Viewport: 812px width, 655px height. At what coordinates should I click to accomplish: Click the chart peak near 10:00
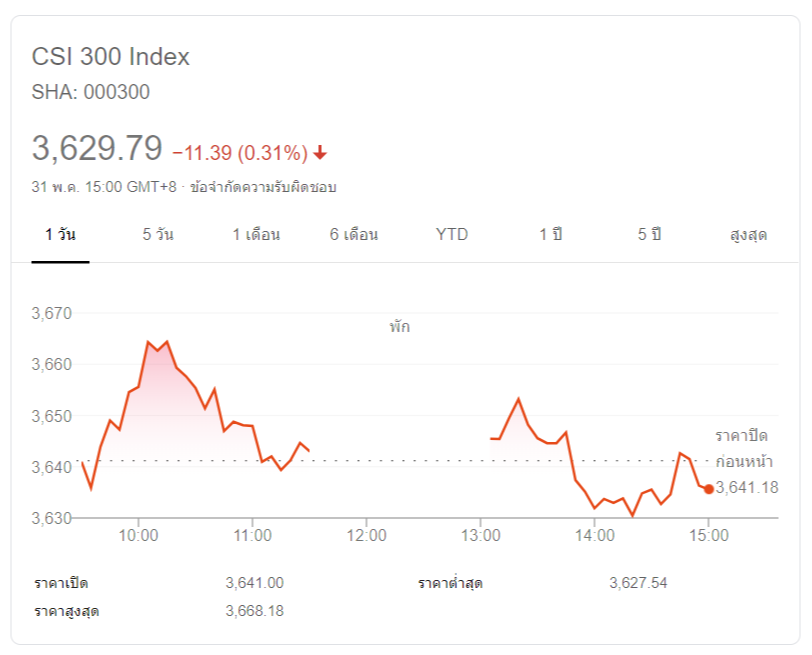point(148,343)
